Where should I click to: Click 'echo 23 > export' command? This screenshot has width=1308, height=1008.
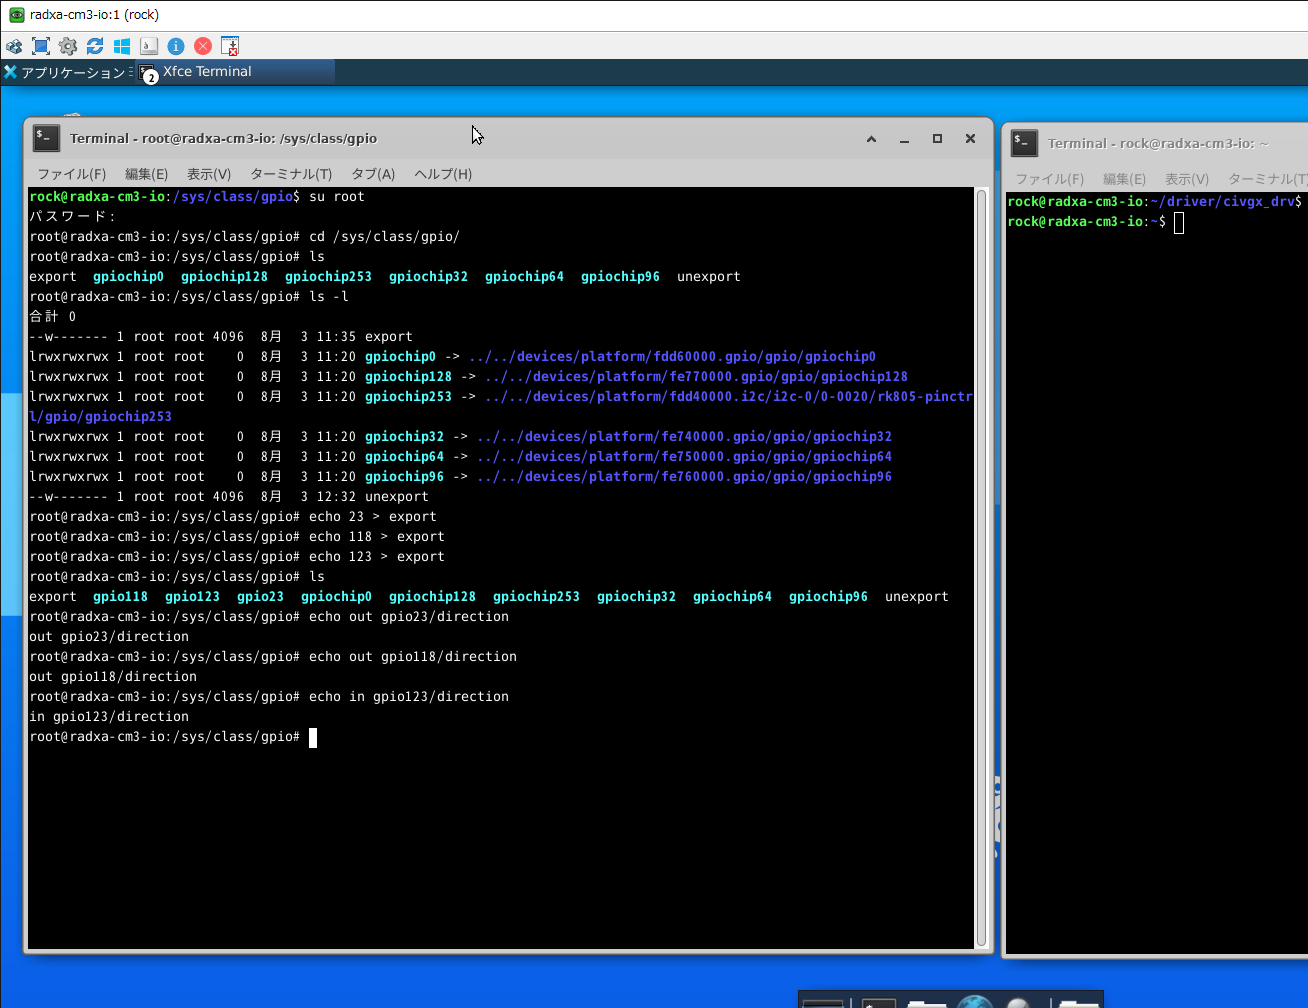373,517
